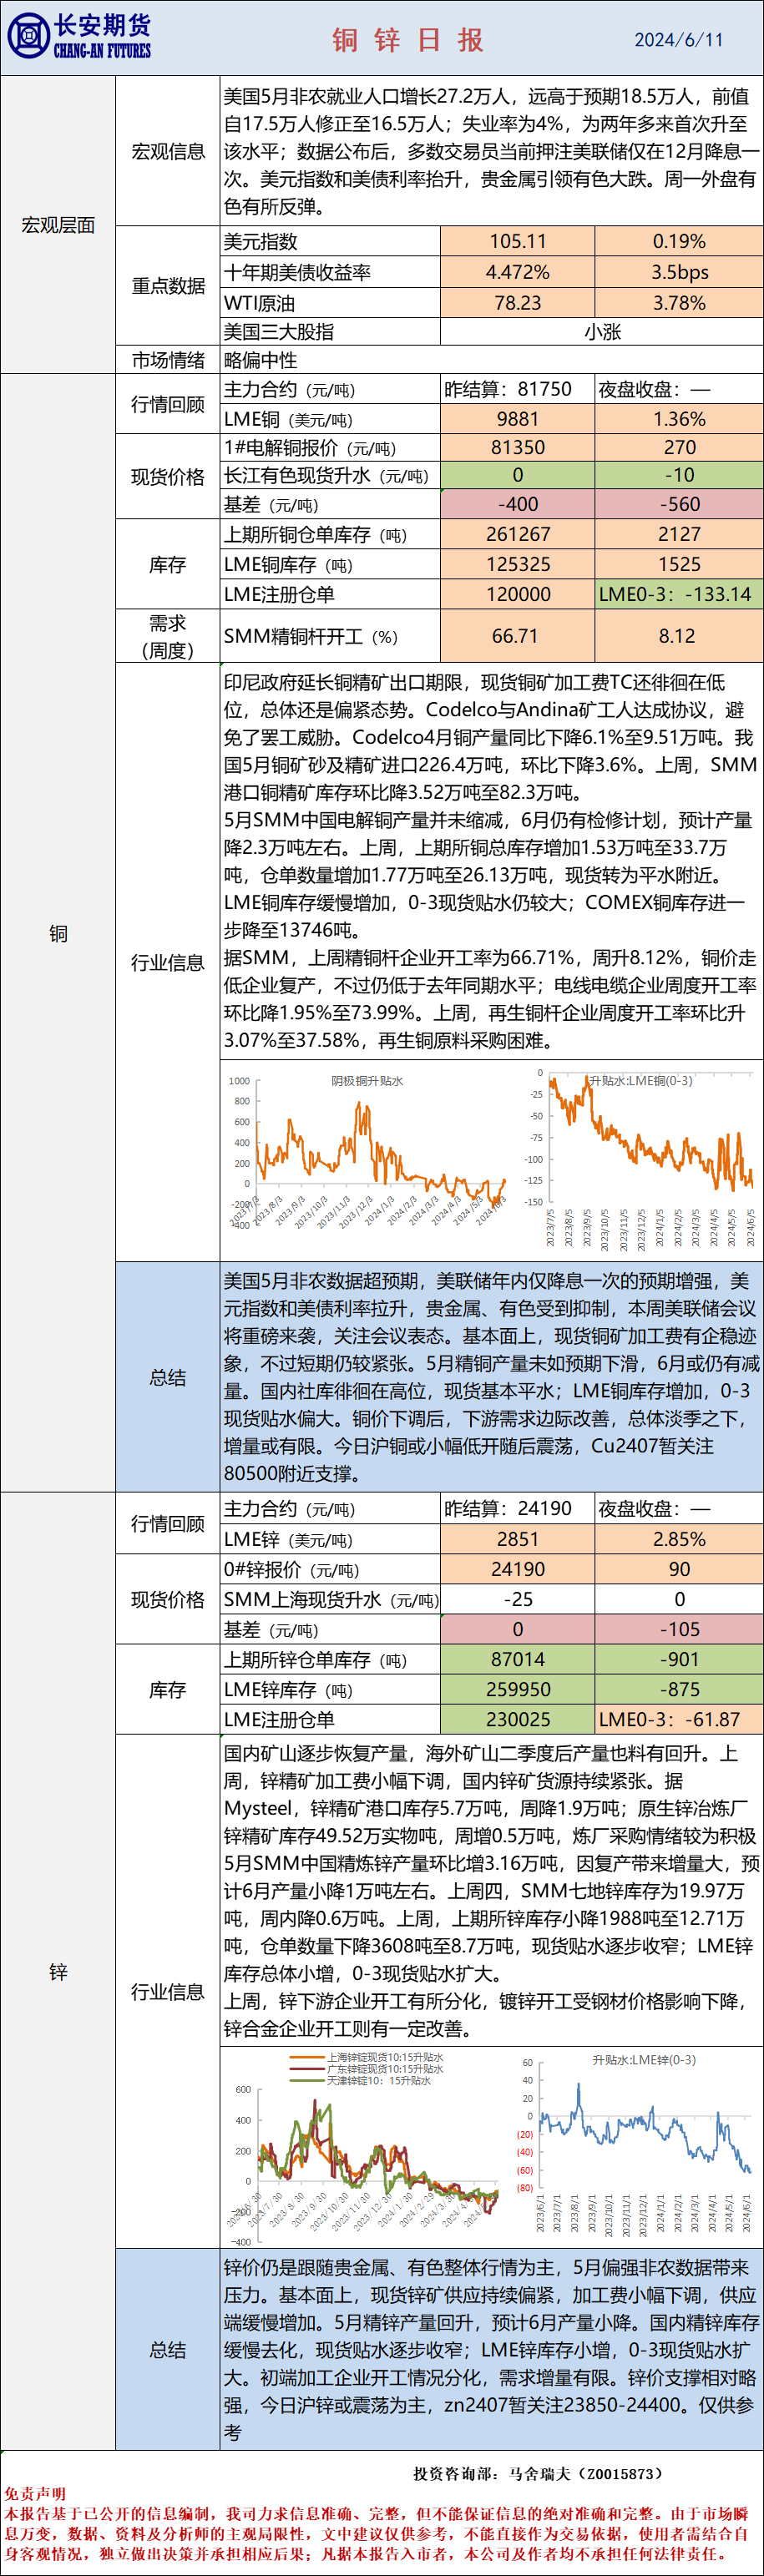
Task: Select the 宏观信息 row label
Action: [x=168, y=151]
